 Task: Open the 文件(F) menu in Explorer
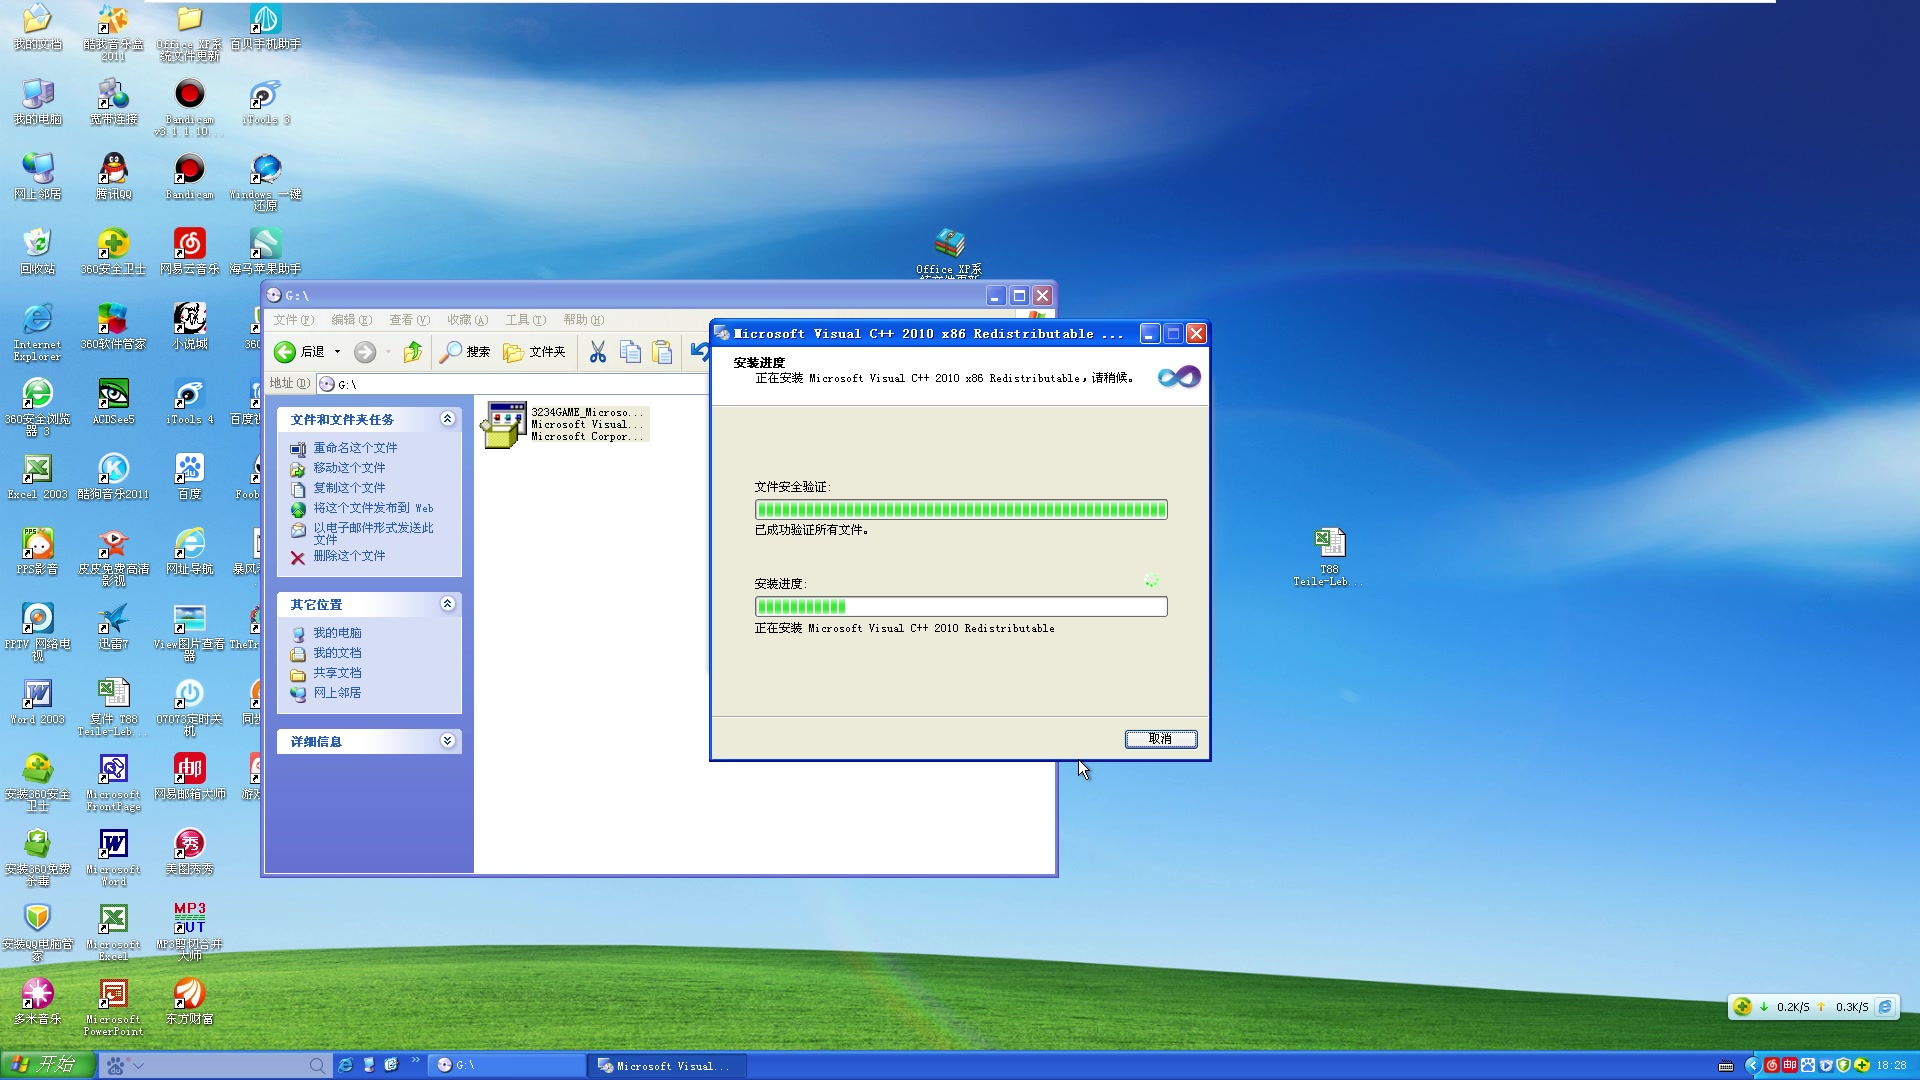click(x=294, y=320)
